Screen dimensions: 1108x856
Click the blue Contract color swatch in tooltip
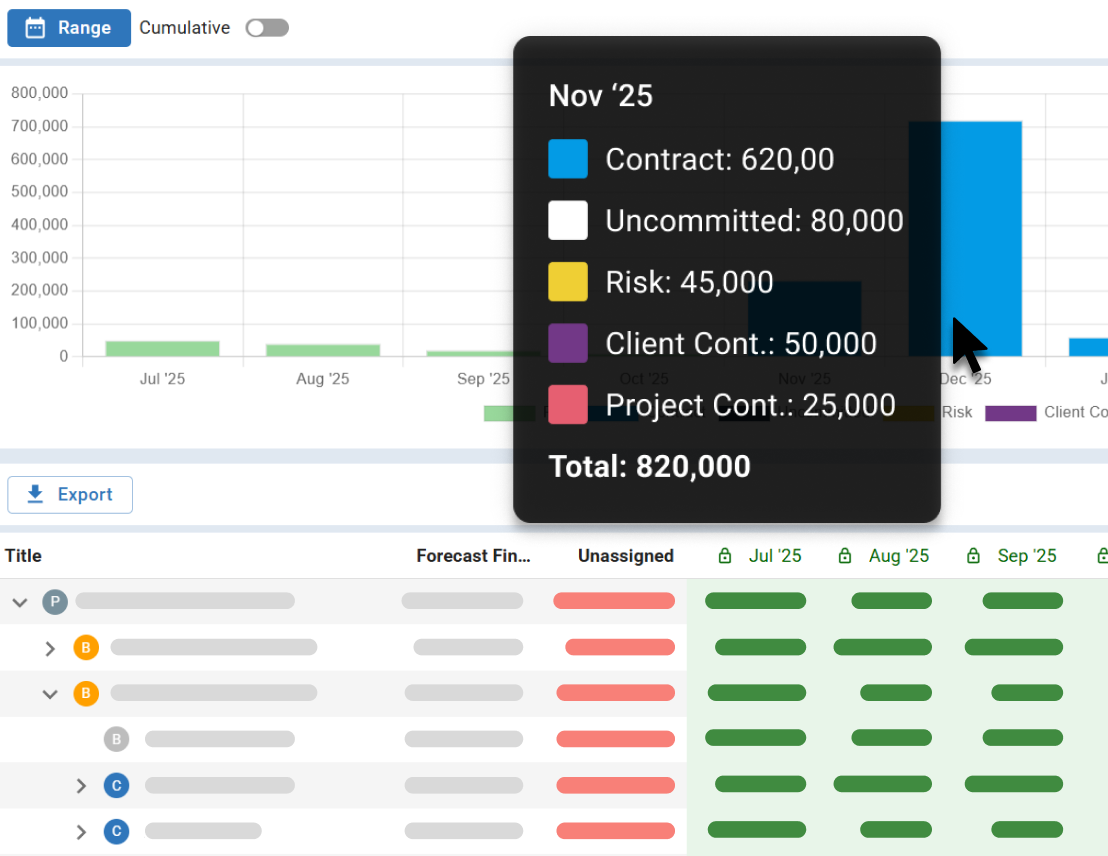(x=567, y=158)
